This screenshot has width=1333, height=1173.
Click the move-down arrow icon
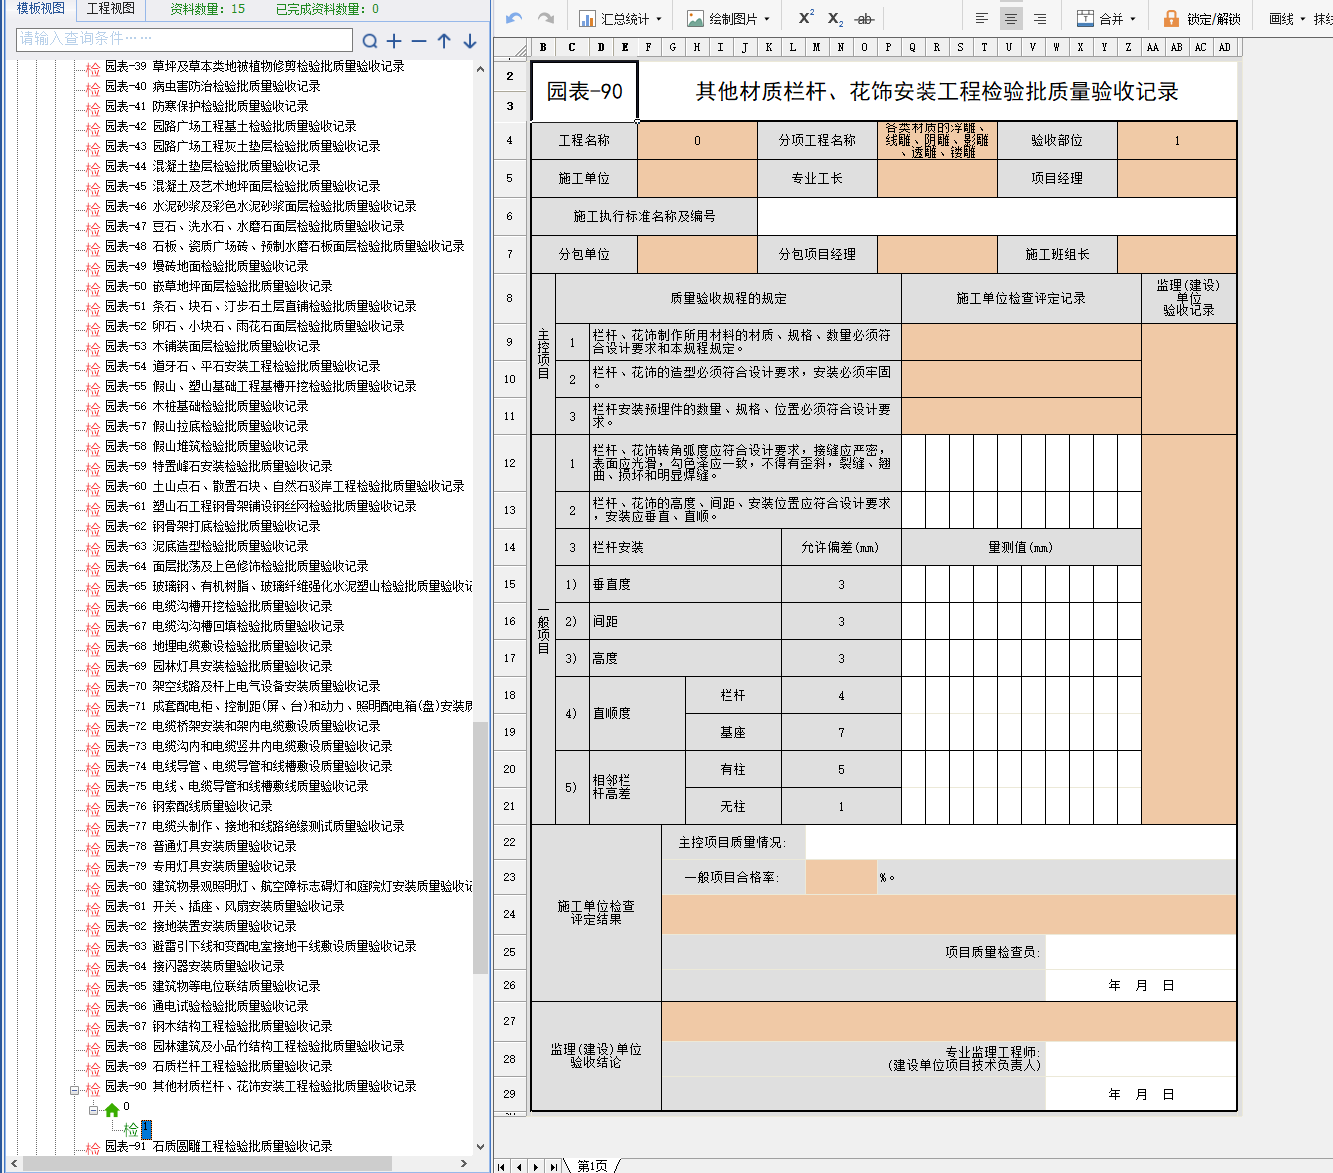click(469, 41)
